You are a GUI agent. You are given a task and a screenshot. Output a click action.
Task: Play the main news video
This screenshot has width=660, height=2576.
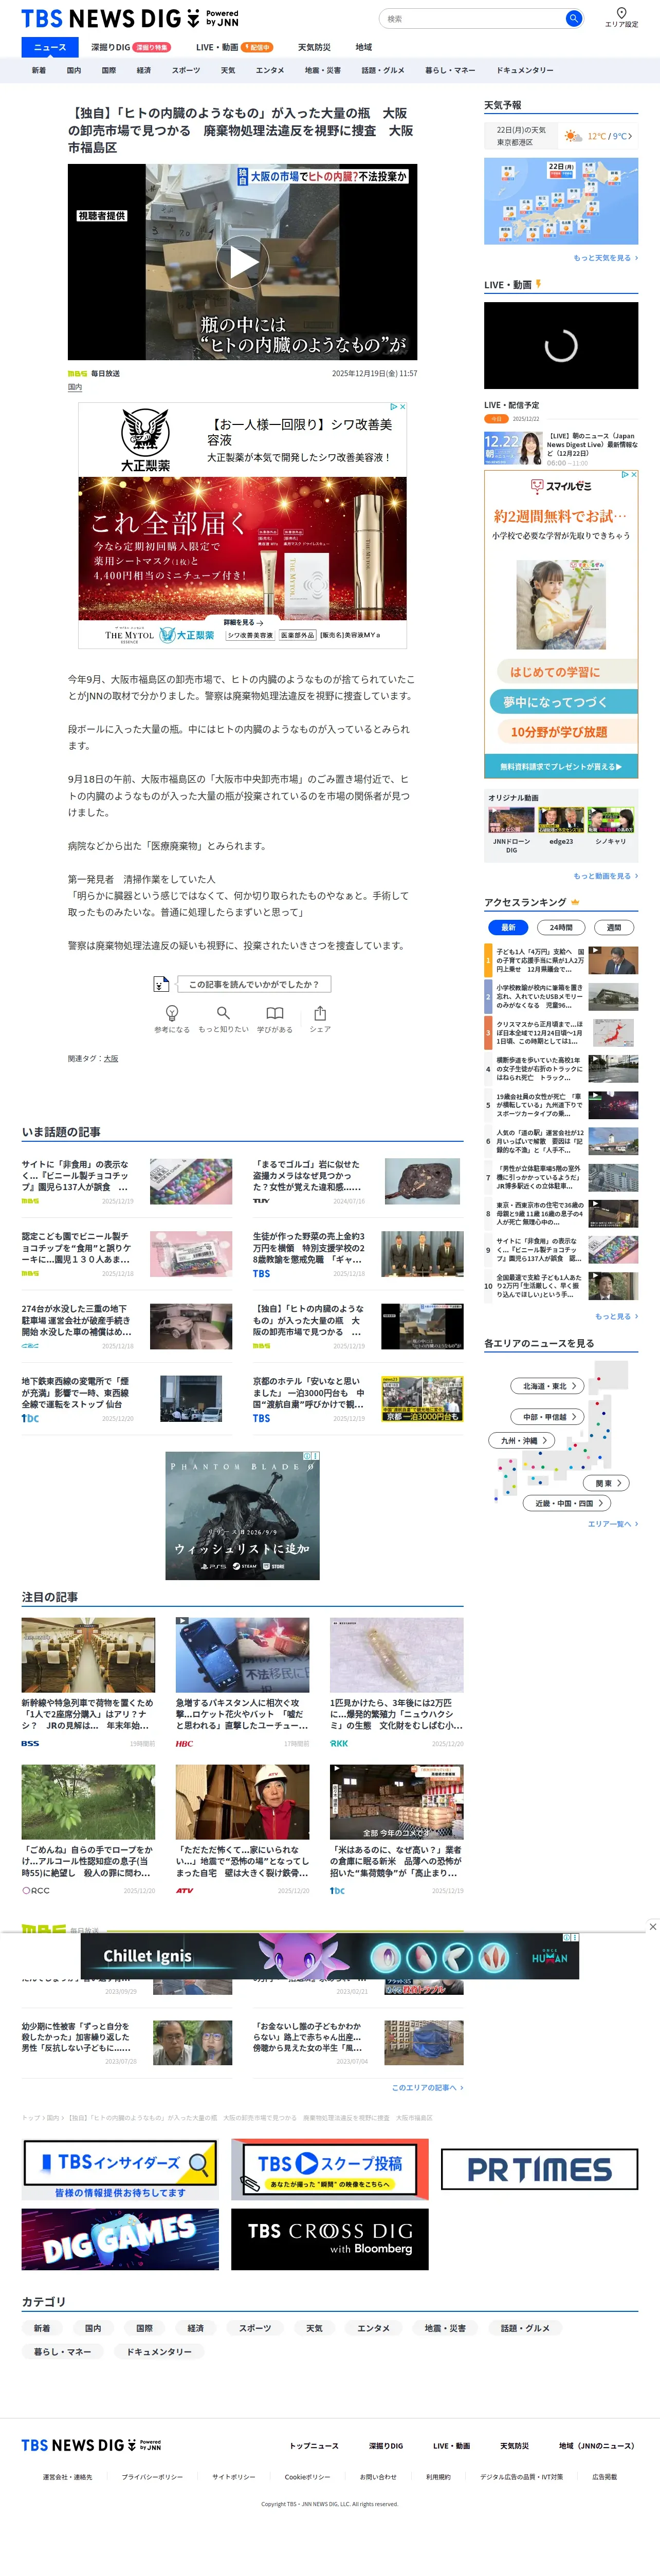(x=243, y=262)
